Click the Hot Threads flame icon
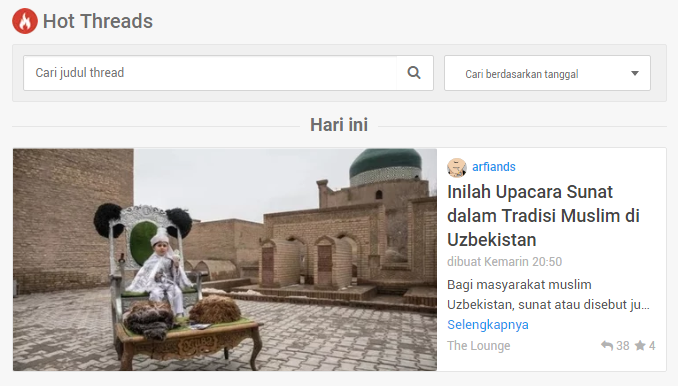Viewport: 678px width, 386px height. (x=25, y=21)
